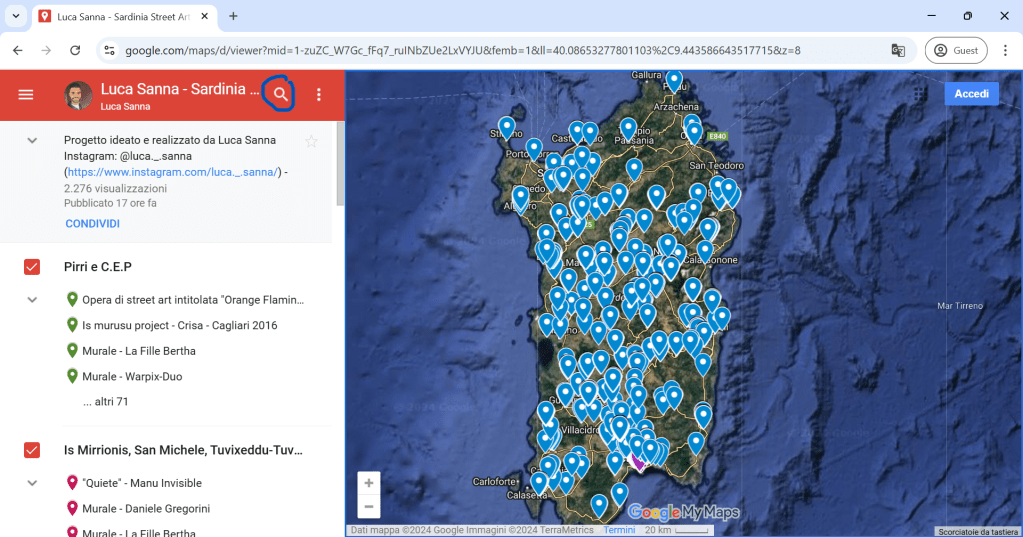Screen dimensions: 1023x537
Task: Uncheck the Pirri e C.E.P layer
Action: click(32, 267)
